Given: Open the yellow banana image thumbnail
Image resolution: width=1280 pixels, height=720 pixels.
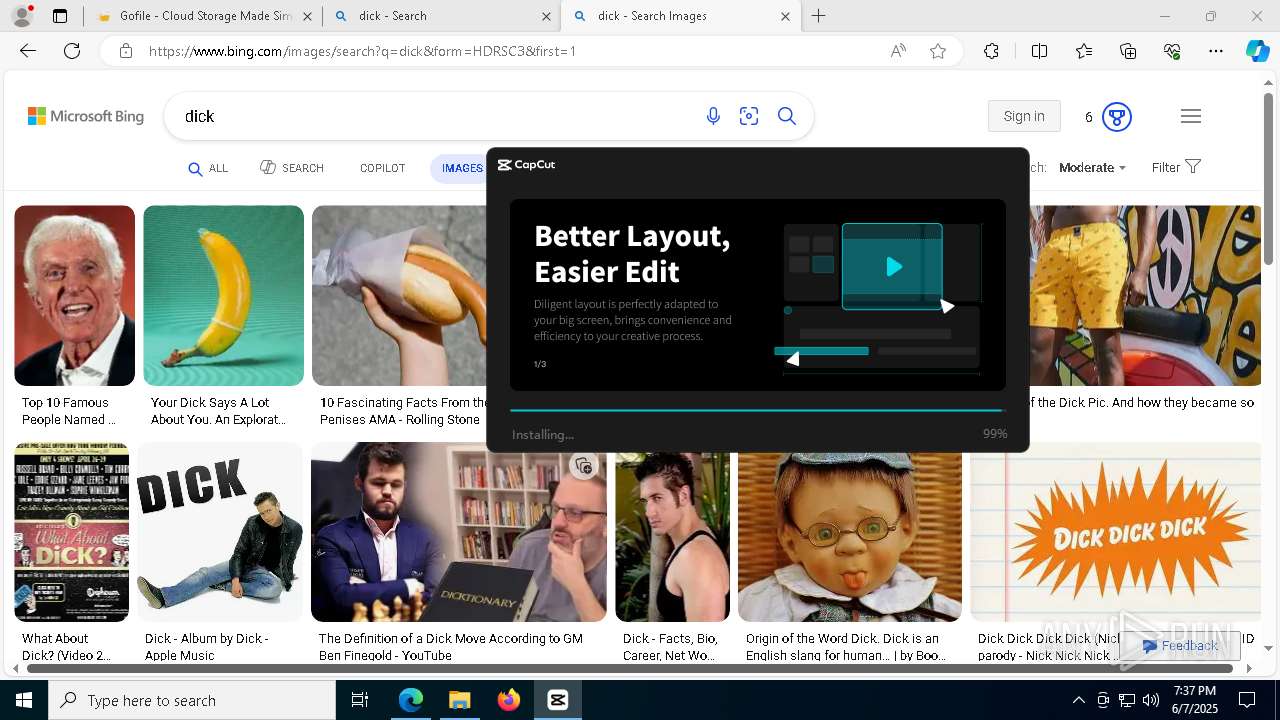Looking at the screenshot, I should click(223, 295).
